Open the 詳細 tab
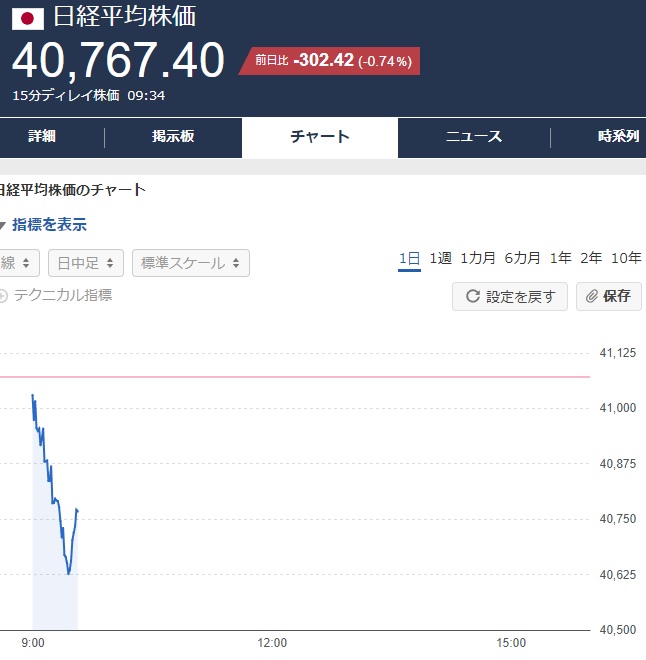The image size is (646, 660). click(x=42, y=136)
